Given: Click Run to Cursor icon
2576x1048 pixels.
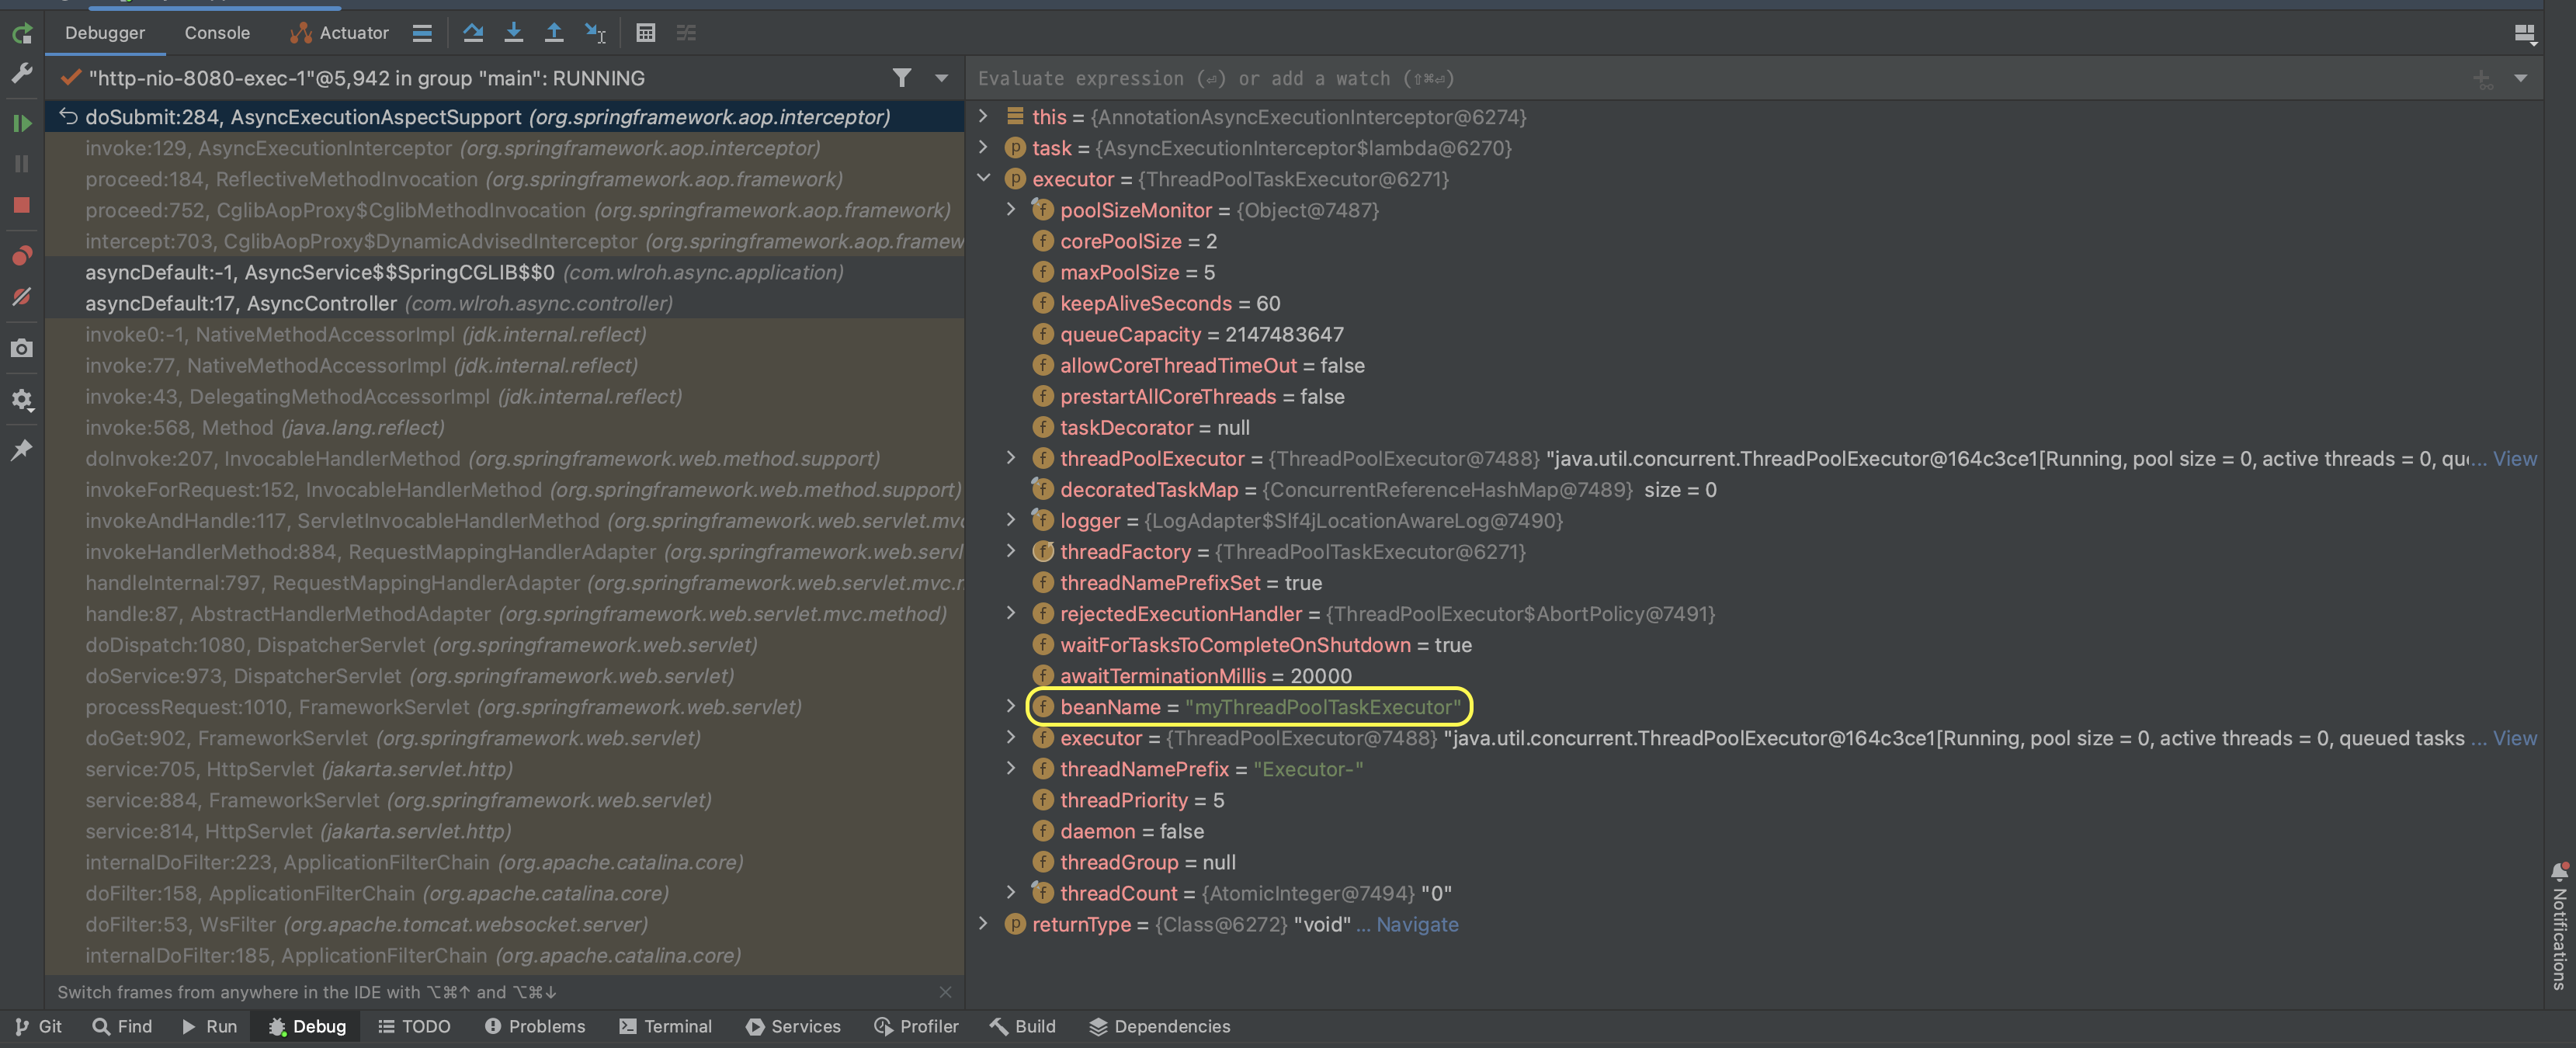Looking at the screenshot, I should pyautogui.click(x=595, y=33).
